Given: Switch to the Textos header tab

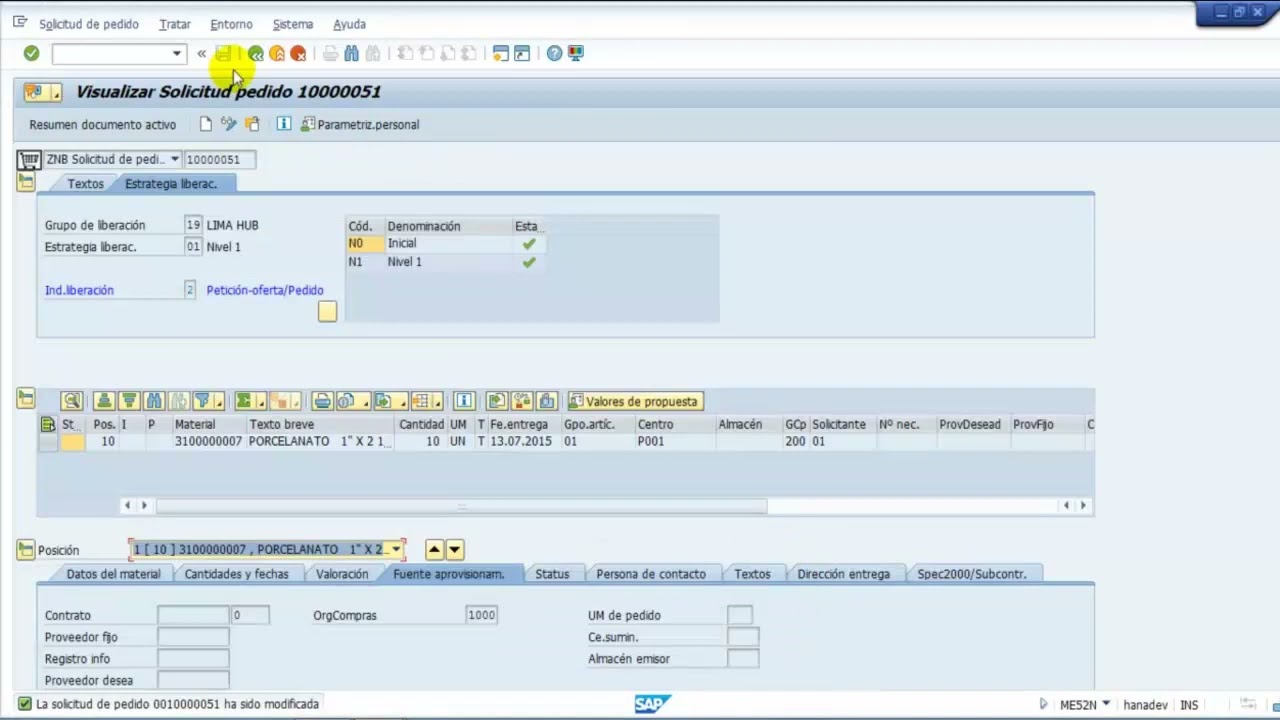Looking at the screenshot, I should pos(85,184).
